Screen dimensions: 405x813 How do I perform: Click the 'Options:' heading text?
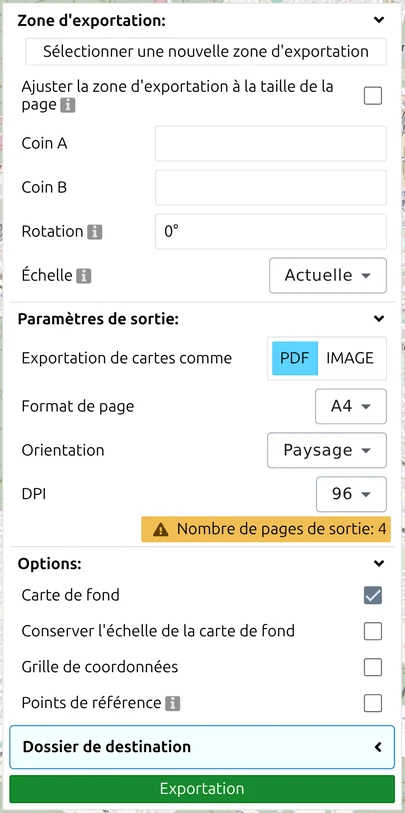(x=49, y=564)
